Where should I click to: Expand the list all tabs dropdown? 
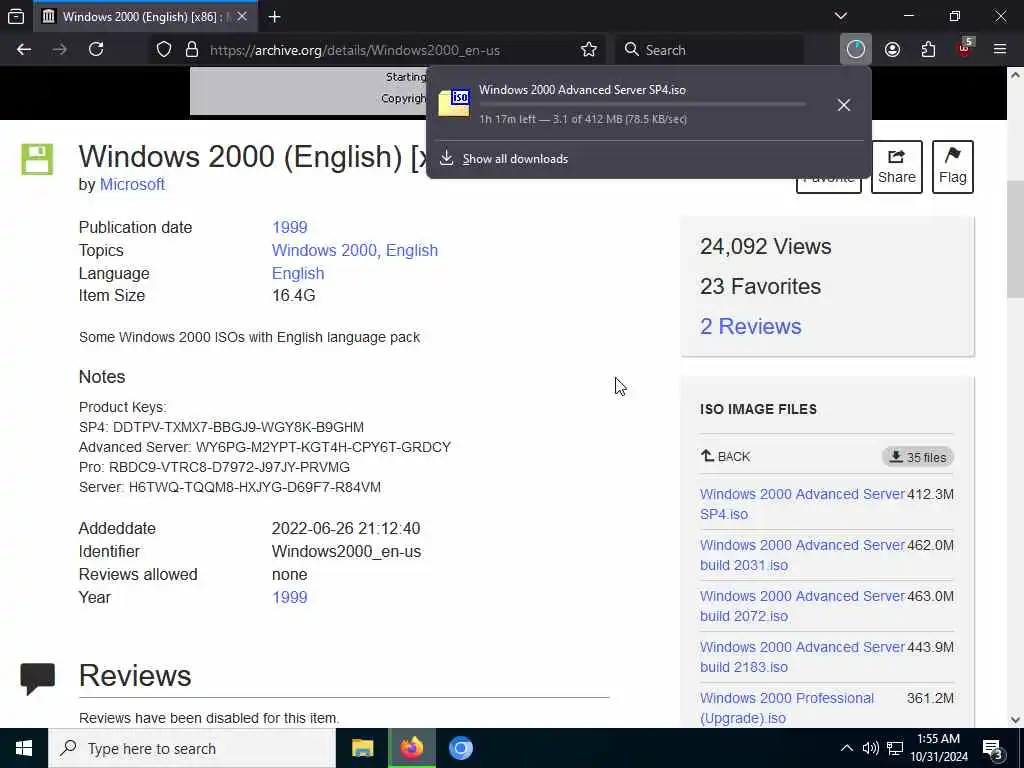(x=841, y=16)
